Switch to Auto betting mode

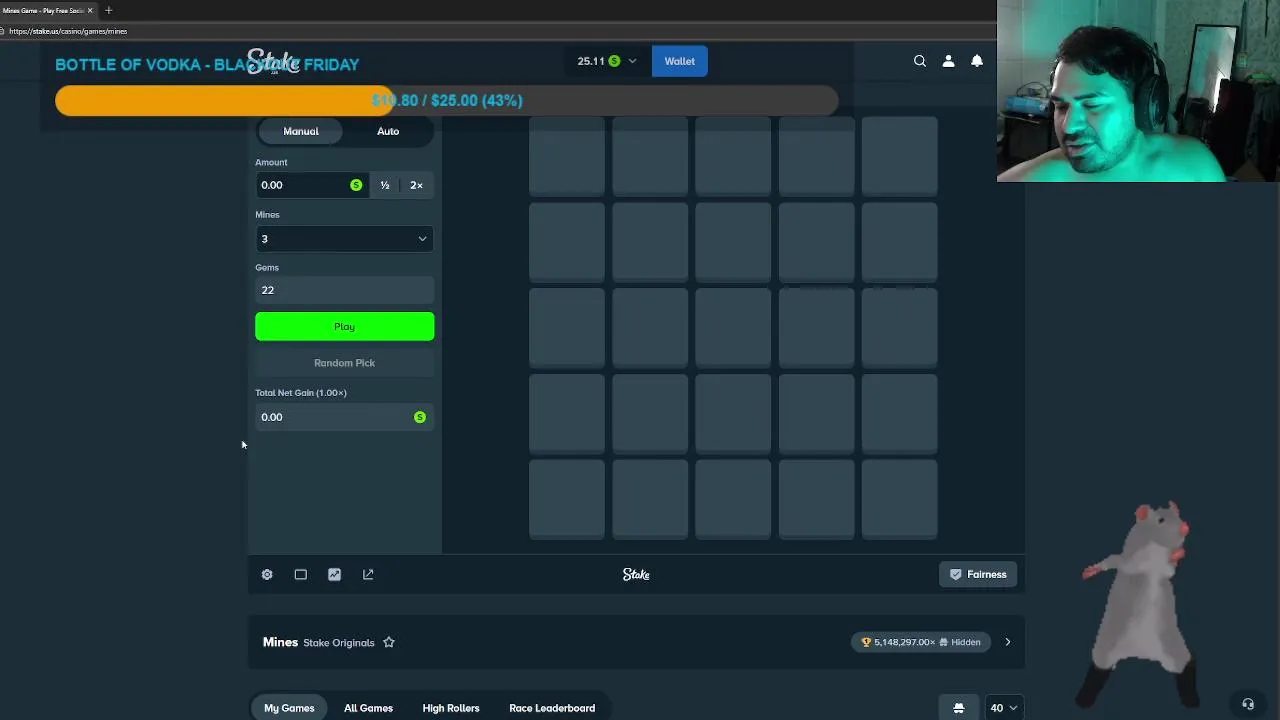tap(388, 131)
